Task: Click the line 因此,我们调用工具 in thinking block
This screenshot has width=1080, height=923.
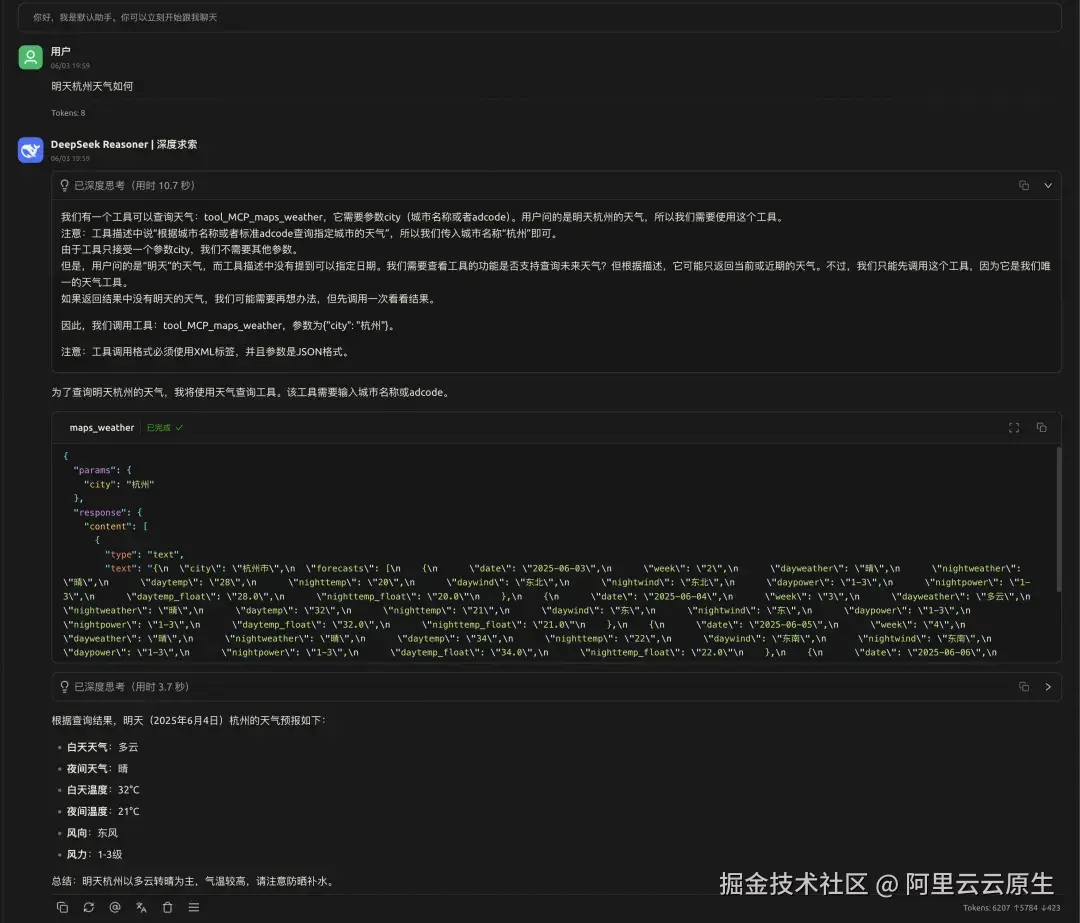Action: pos(230,325)
